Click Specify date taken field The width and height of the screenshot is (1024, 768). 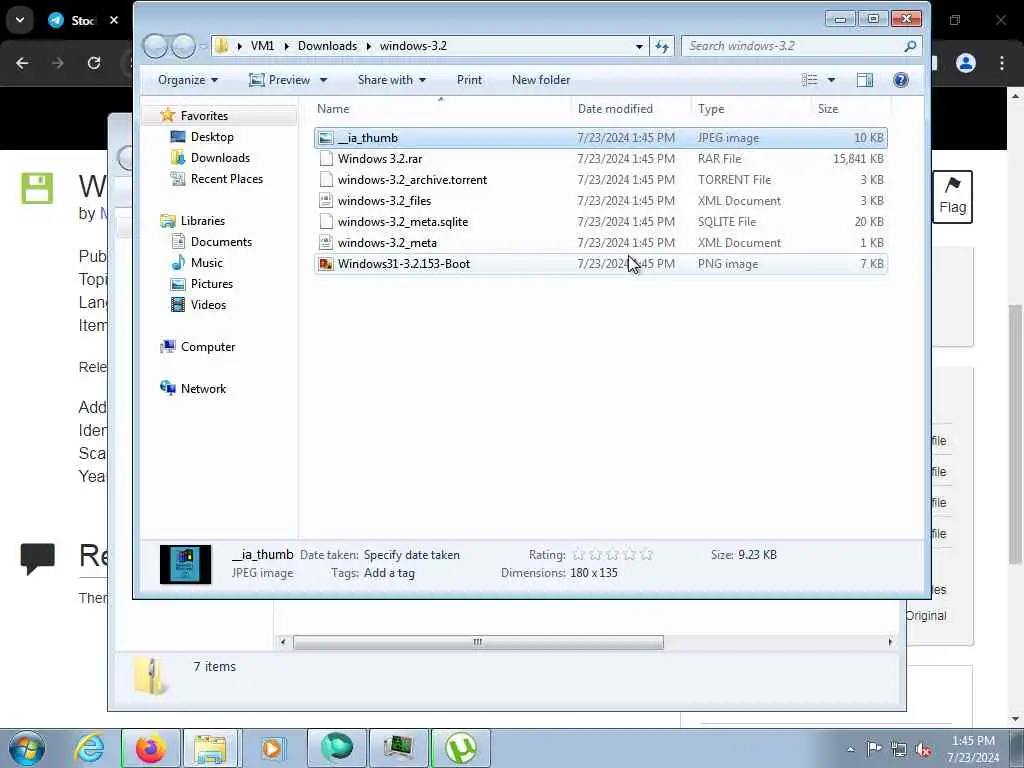[411, 554]
